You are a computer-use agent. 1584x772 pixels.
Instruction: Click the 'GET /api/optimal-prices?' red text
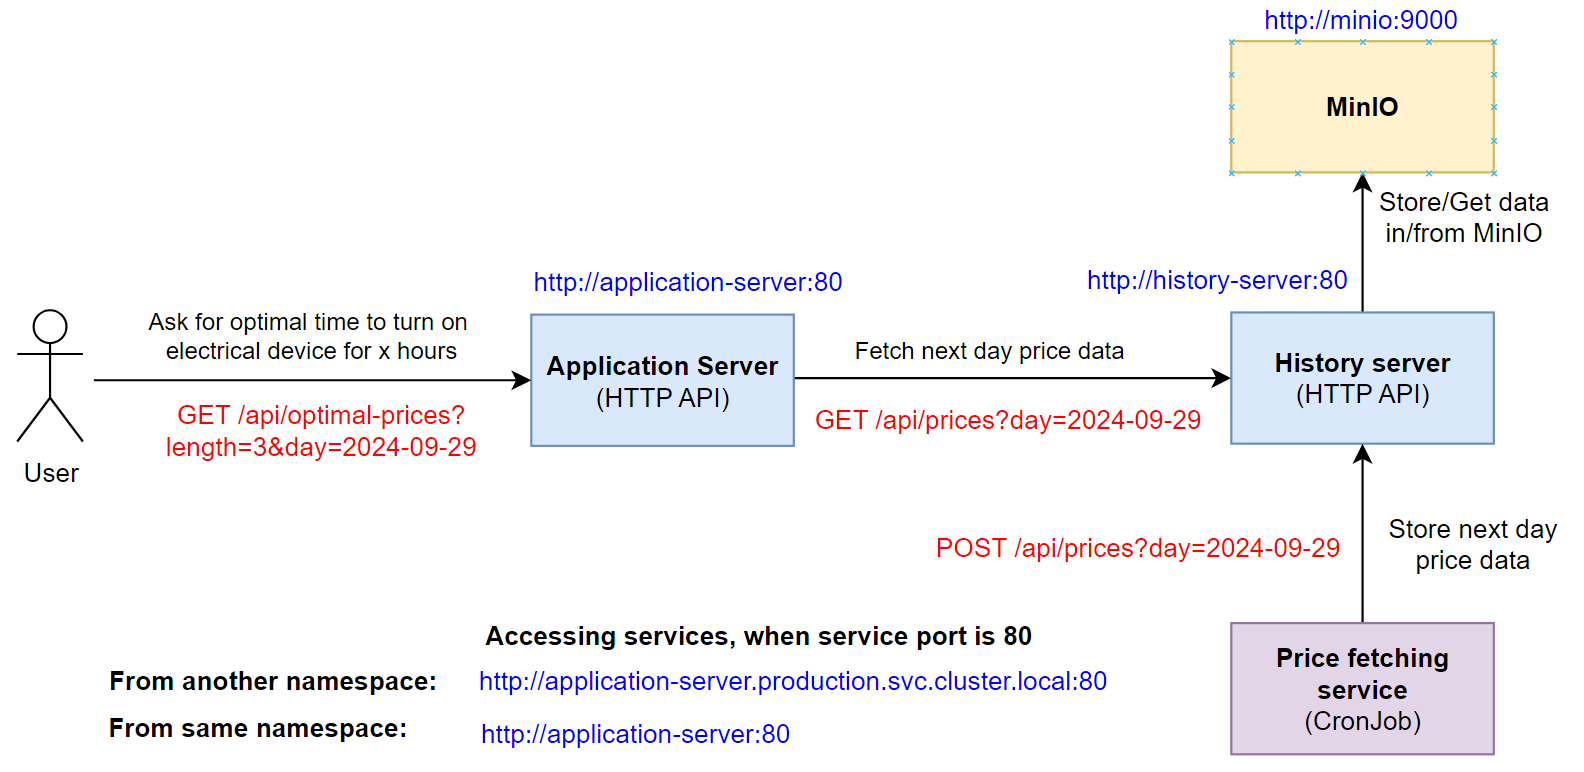coord(321,415)
